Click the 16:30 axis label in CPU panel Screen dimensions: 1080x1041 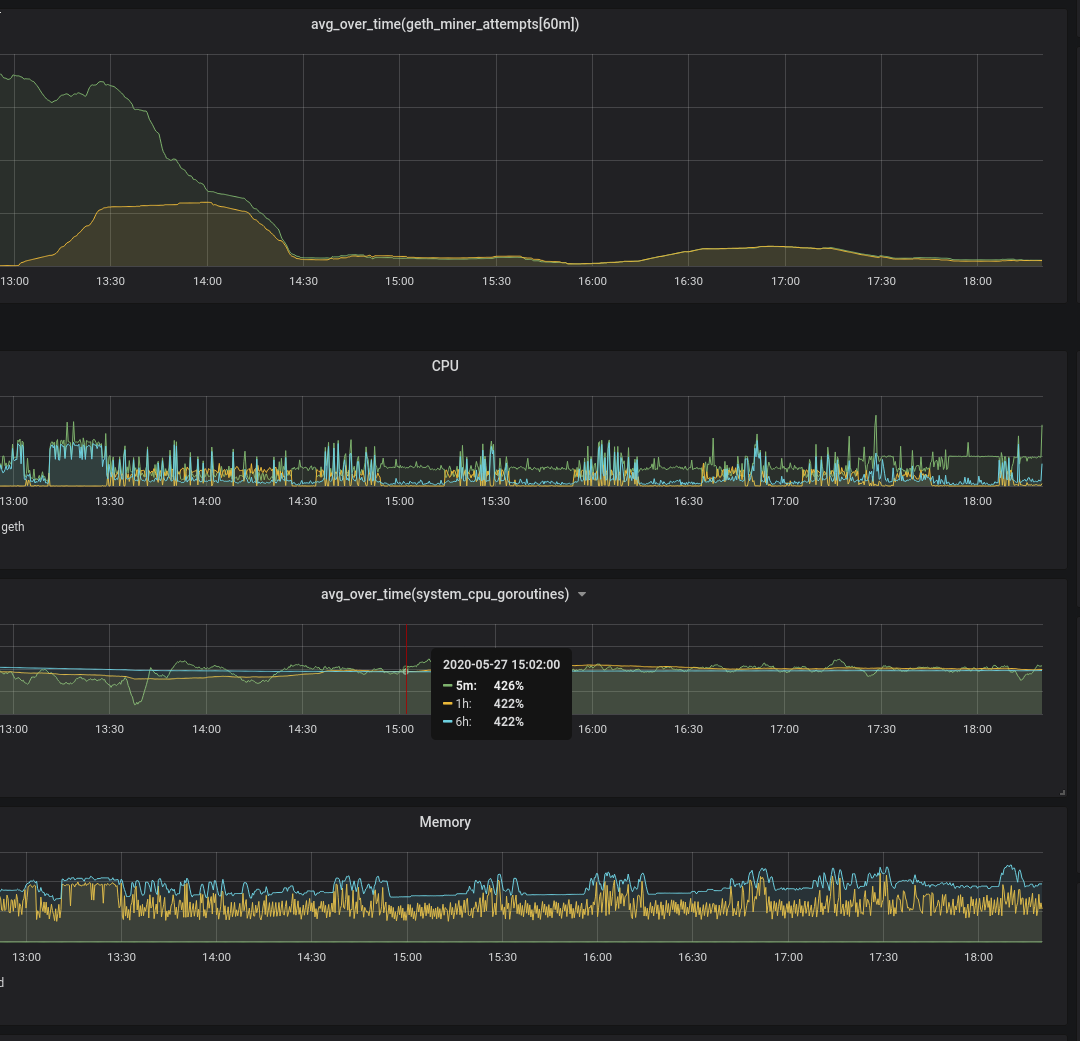688,501
